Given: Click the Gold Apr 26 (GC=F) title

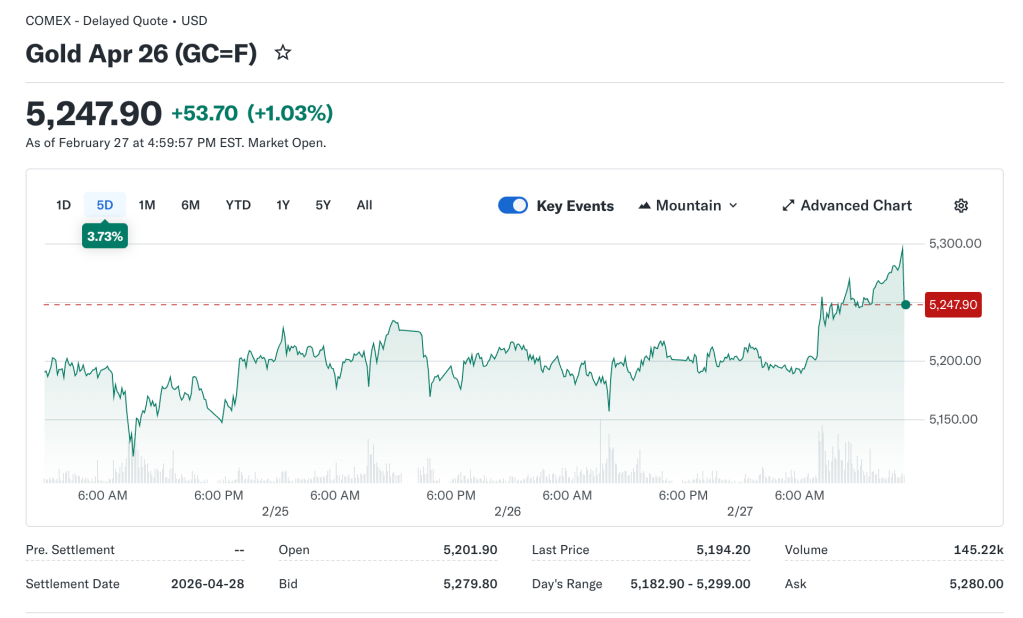Looking at the screenshot, I should tap(141, 54).
